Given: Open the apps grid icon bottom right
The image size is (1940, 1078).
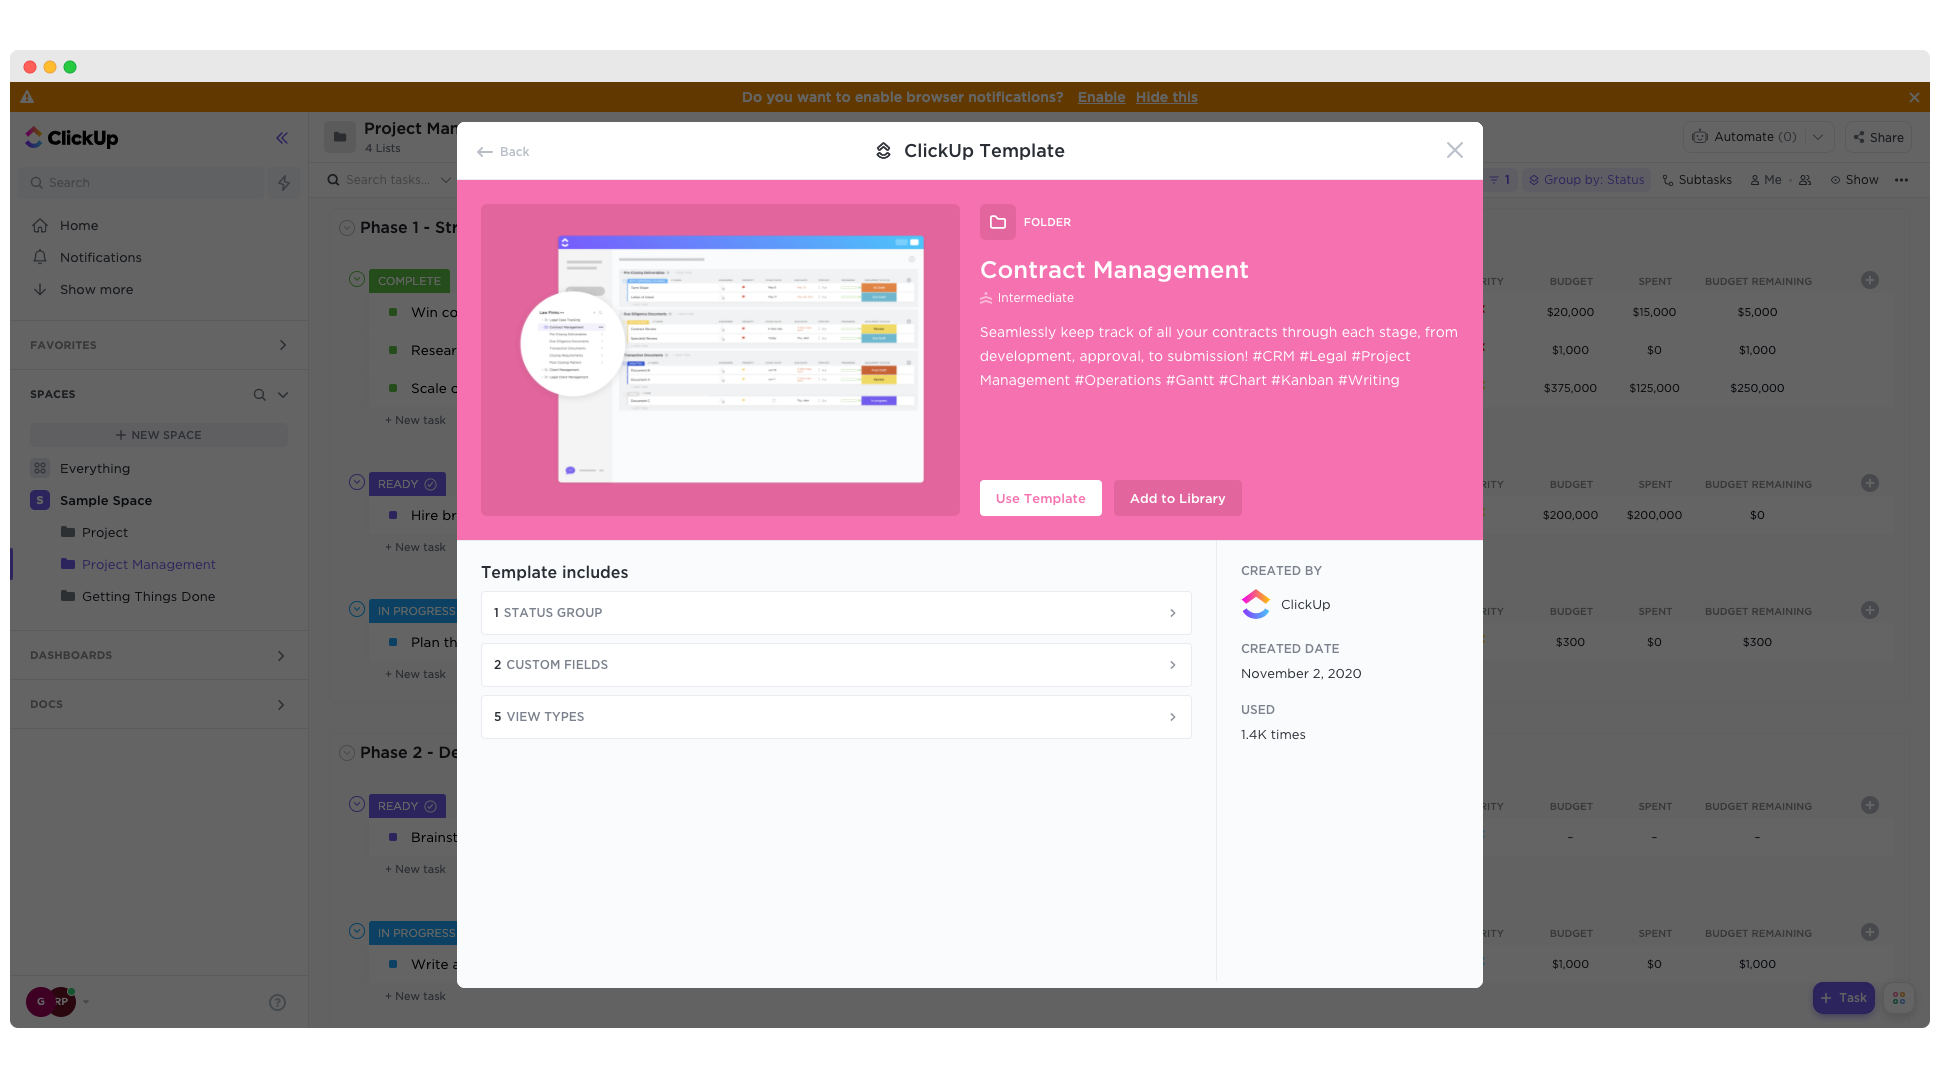Looking at the screenshot, I should [1898, 998].
